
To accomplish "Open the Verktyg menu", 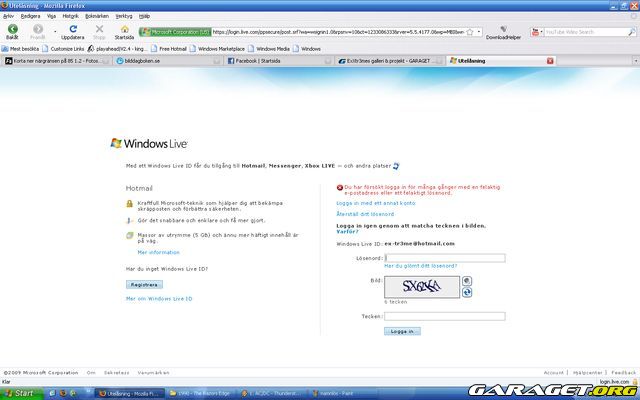I will (x=123, y=16).
